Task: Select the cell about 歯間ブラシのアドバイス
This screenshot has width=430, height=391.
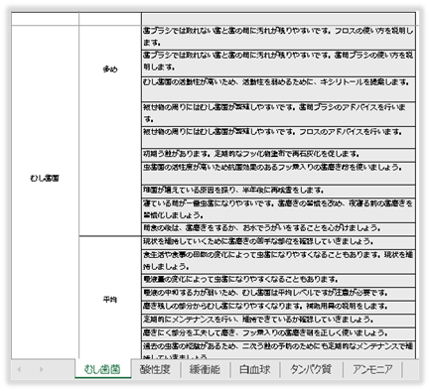Action: [x=278, y=114]
